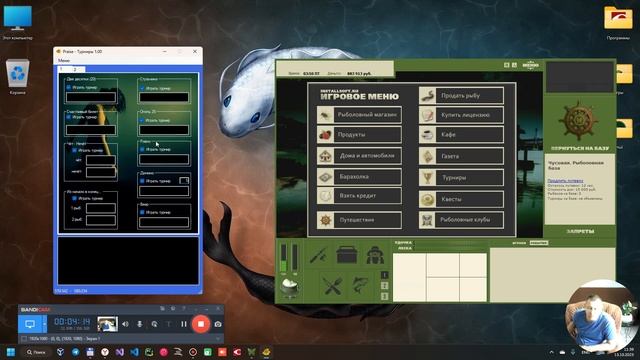Click the Меню button in game header

pos(531,65)
